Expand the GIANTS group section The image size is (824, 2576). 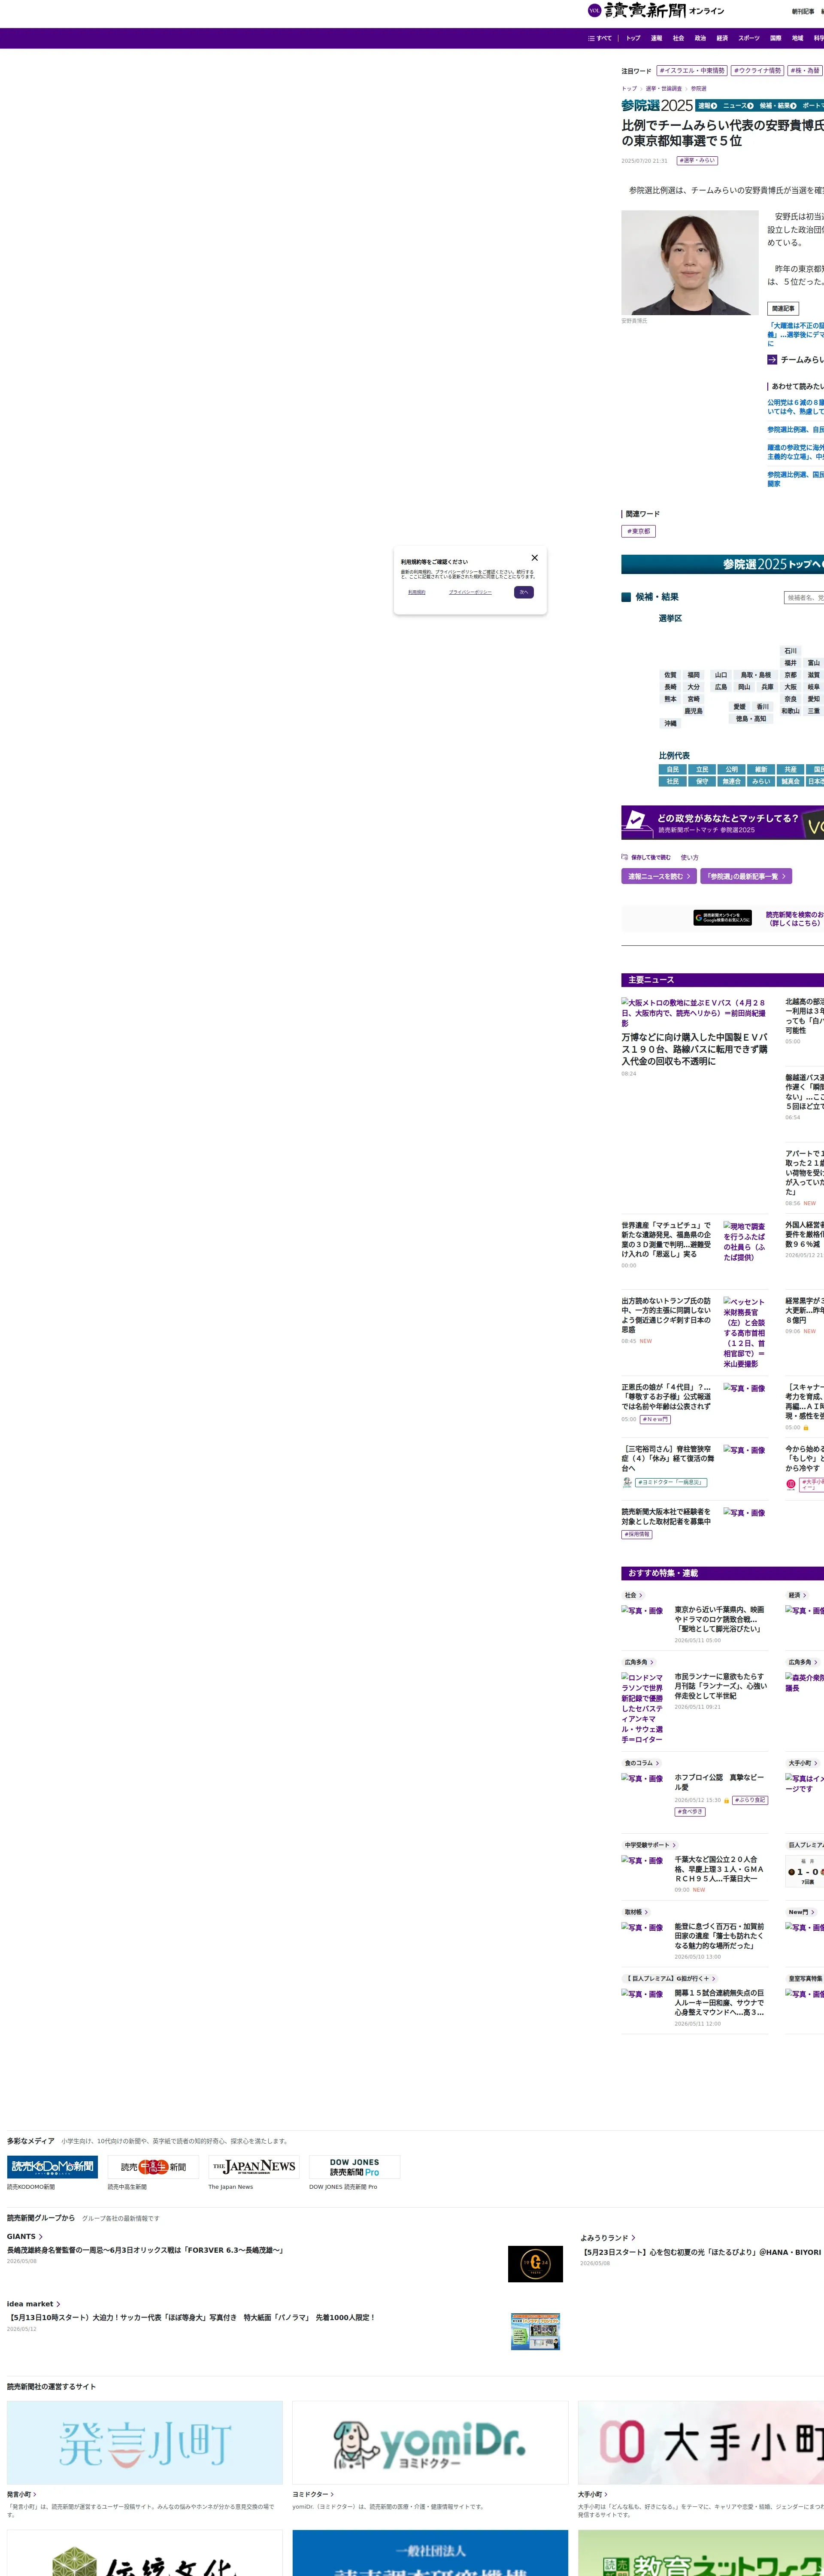point(25,2236)
